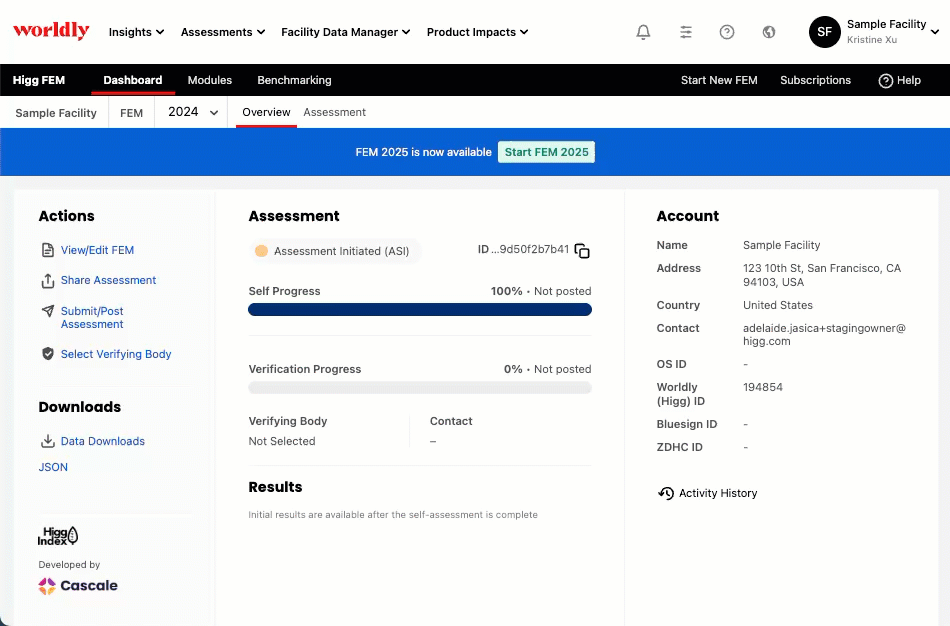Click the Assessment Initiated (ASI) status badge
The width and height of the screenshot is (950, 626).
(335, 251)
